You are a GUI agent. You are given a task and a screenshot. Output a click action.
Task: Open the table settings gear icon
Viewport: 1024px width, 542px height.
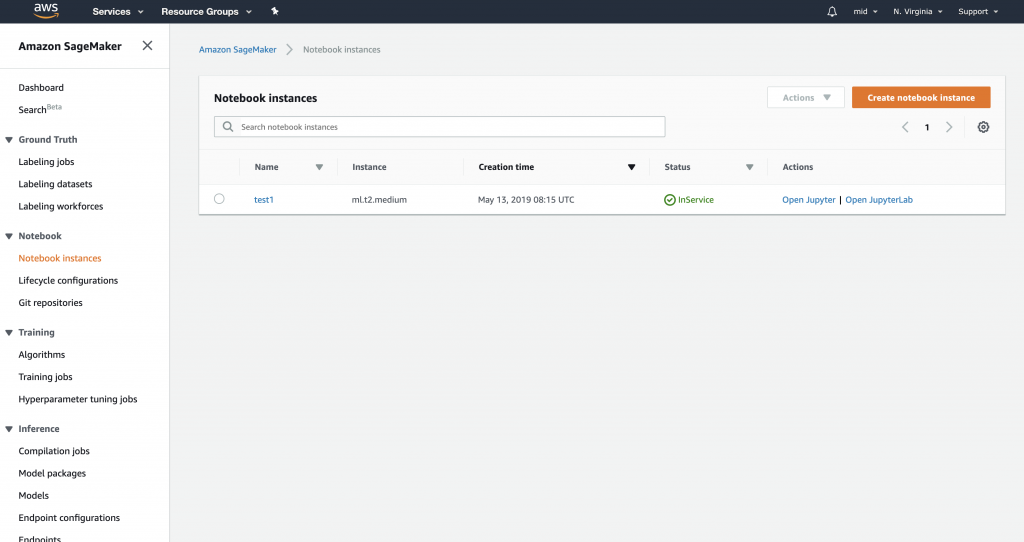[x=983, y=127]
